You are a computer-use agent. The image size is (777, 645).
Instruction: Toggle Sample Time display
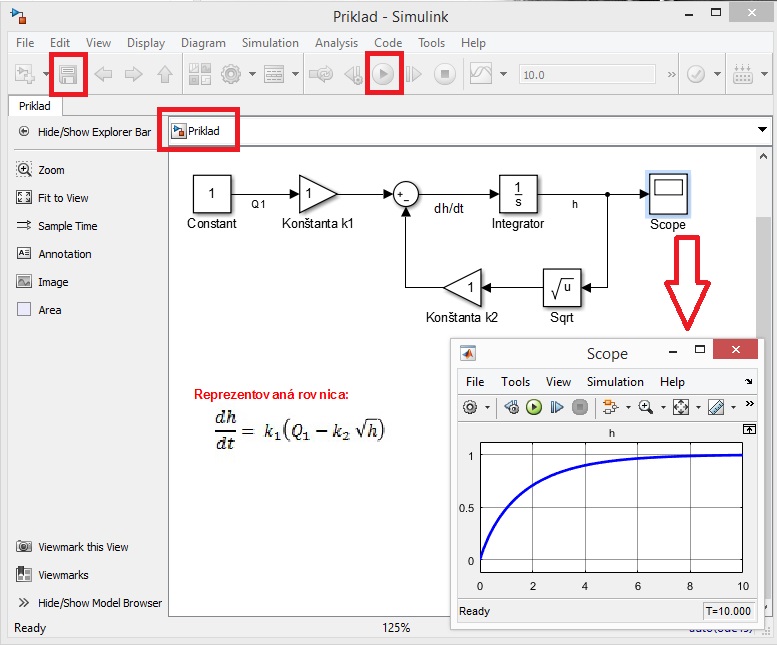56,226
